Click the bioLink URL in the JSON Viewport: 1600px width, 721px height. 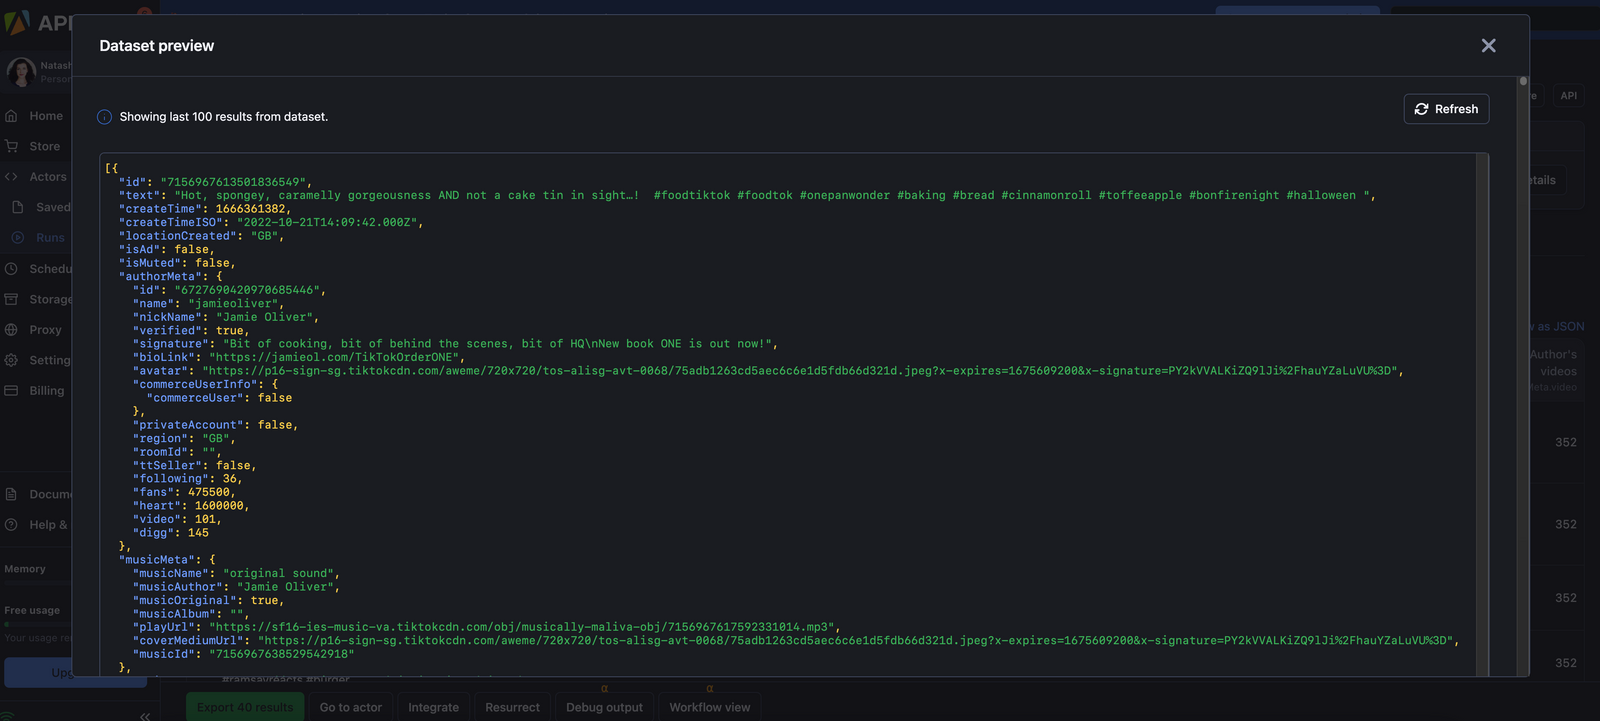coord(334,357)
